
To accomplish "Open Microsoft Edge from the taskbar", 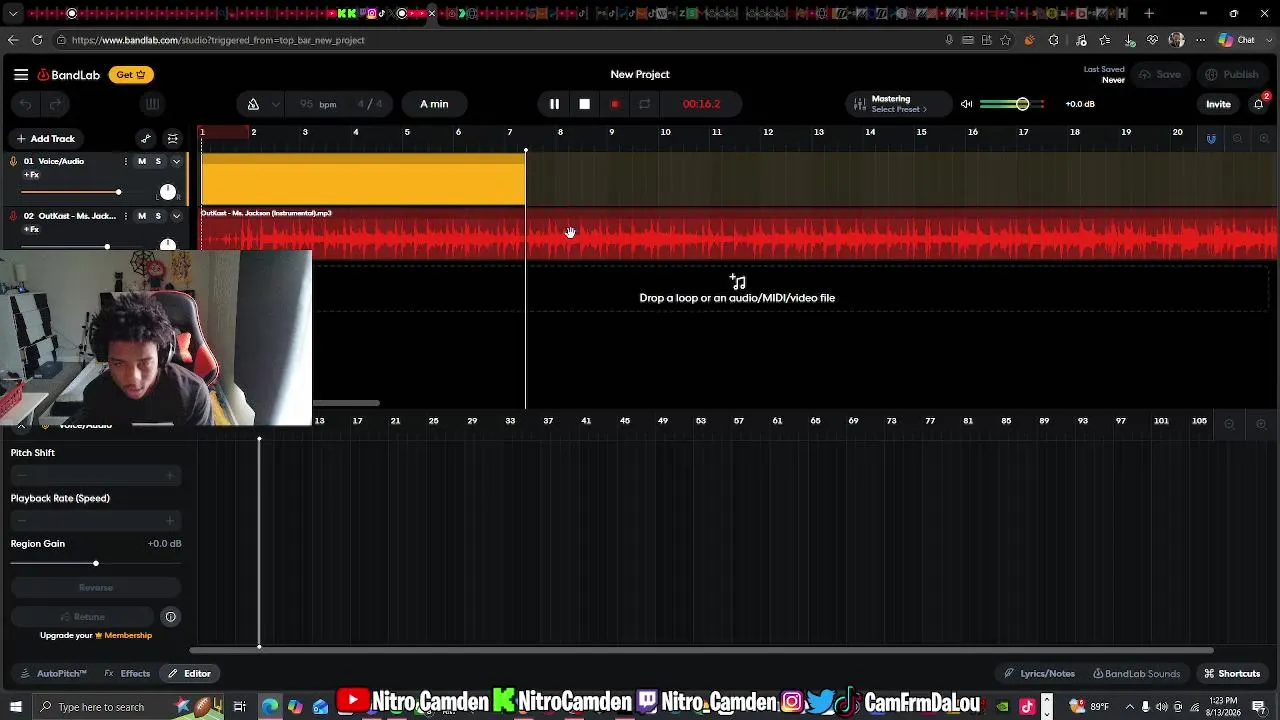I will click(270, 707).
